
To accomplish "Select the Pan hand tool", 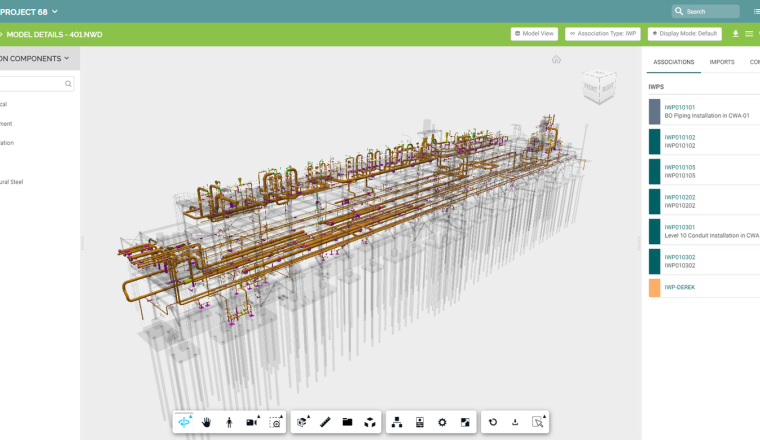I will tap(206, 422).
